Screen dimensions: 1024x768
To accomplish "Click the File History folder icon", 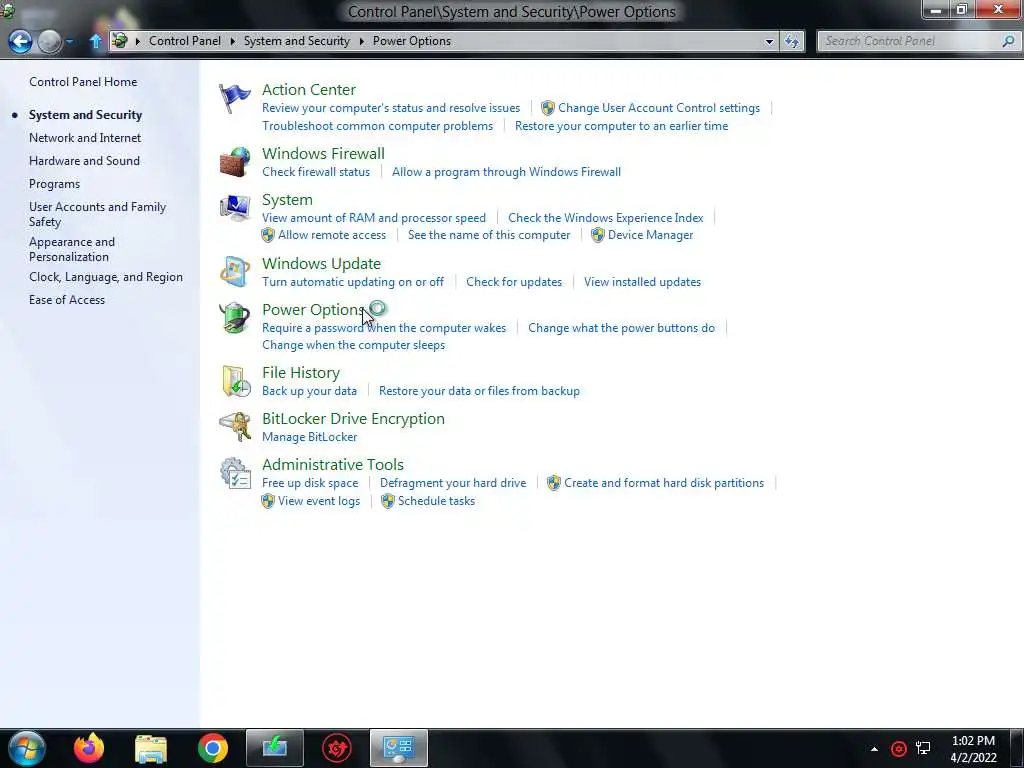I will point(236,381).
